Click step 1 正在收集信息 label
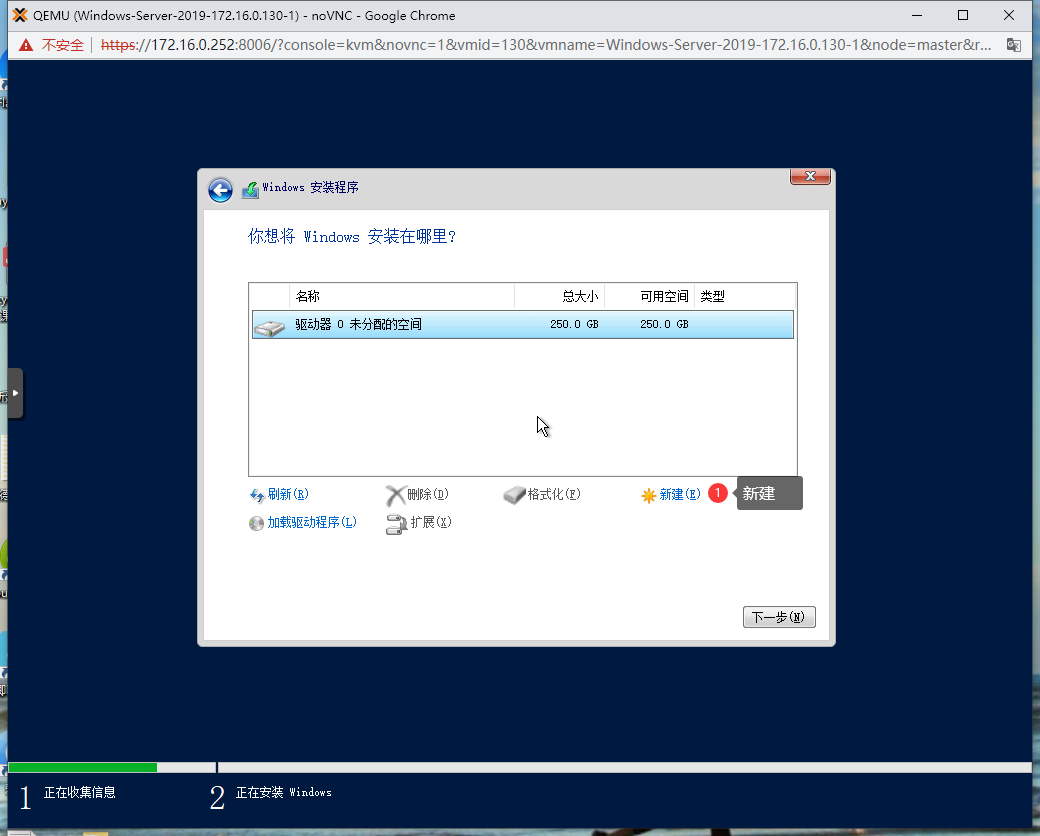Viewport: 1040px width, 836px height. [80, 792]
